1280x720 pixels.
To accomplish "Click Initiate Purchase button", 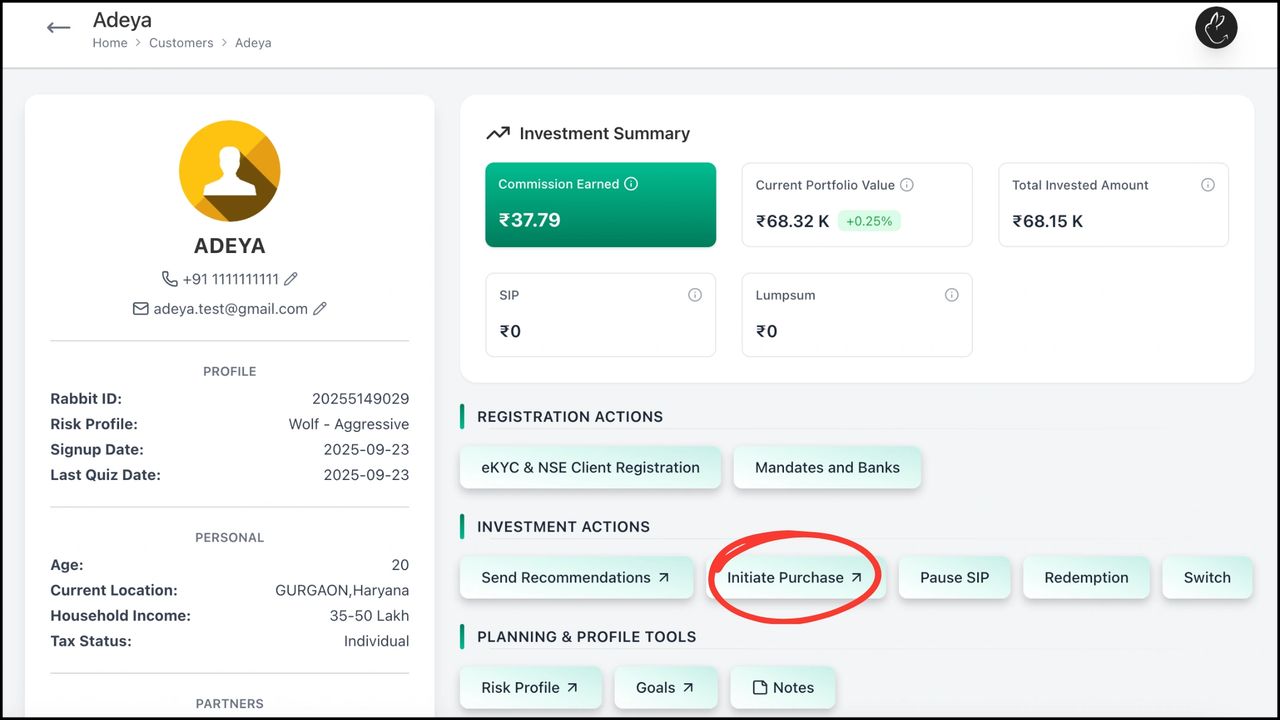I will (x=794, y=577).
